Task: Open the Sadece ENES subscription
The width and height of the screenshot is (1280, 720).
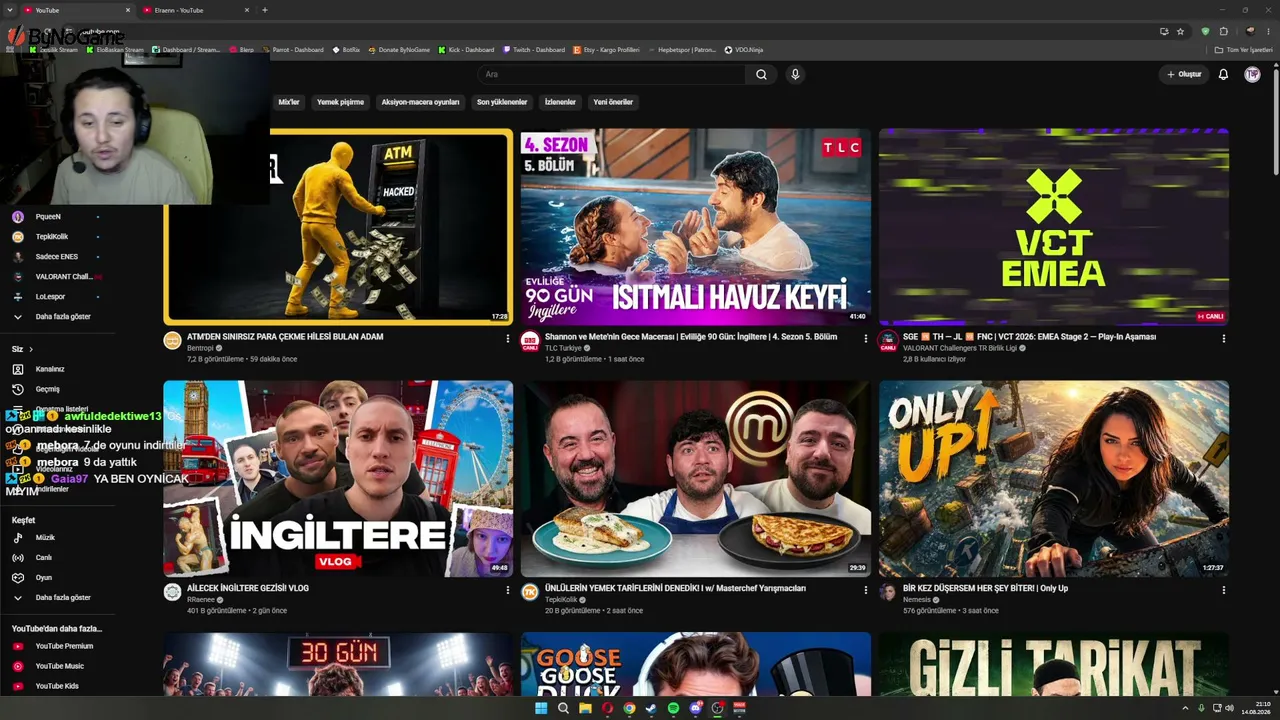Action: click(60, 257)
